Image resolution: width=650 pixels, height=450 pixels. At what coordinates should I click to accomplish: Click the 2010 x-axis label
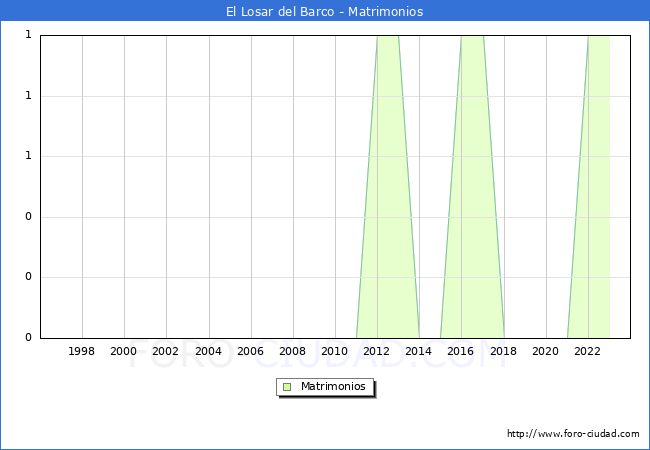(335, 351)
